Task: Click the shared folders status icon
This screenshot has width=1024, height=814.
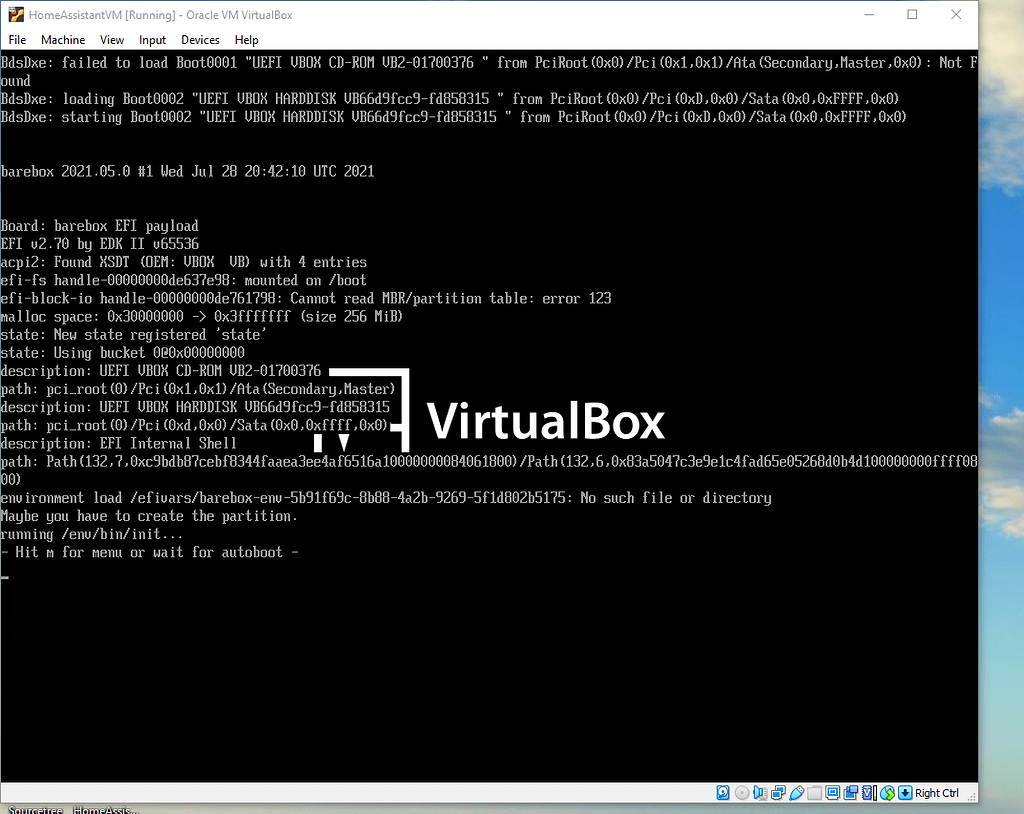Action: (815, 792)
